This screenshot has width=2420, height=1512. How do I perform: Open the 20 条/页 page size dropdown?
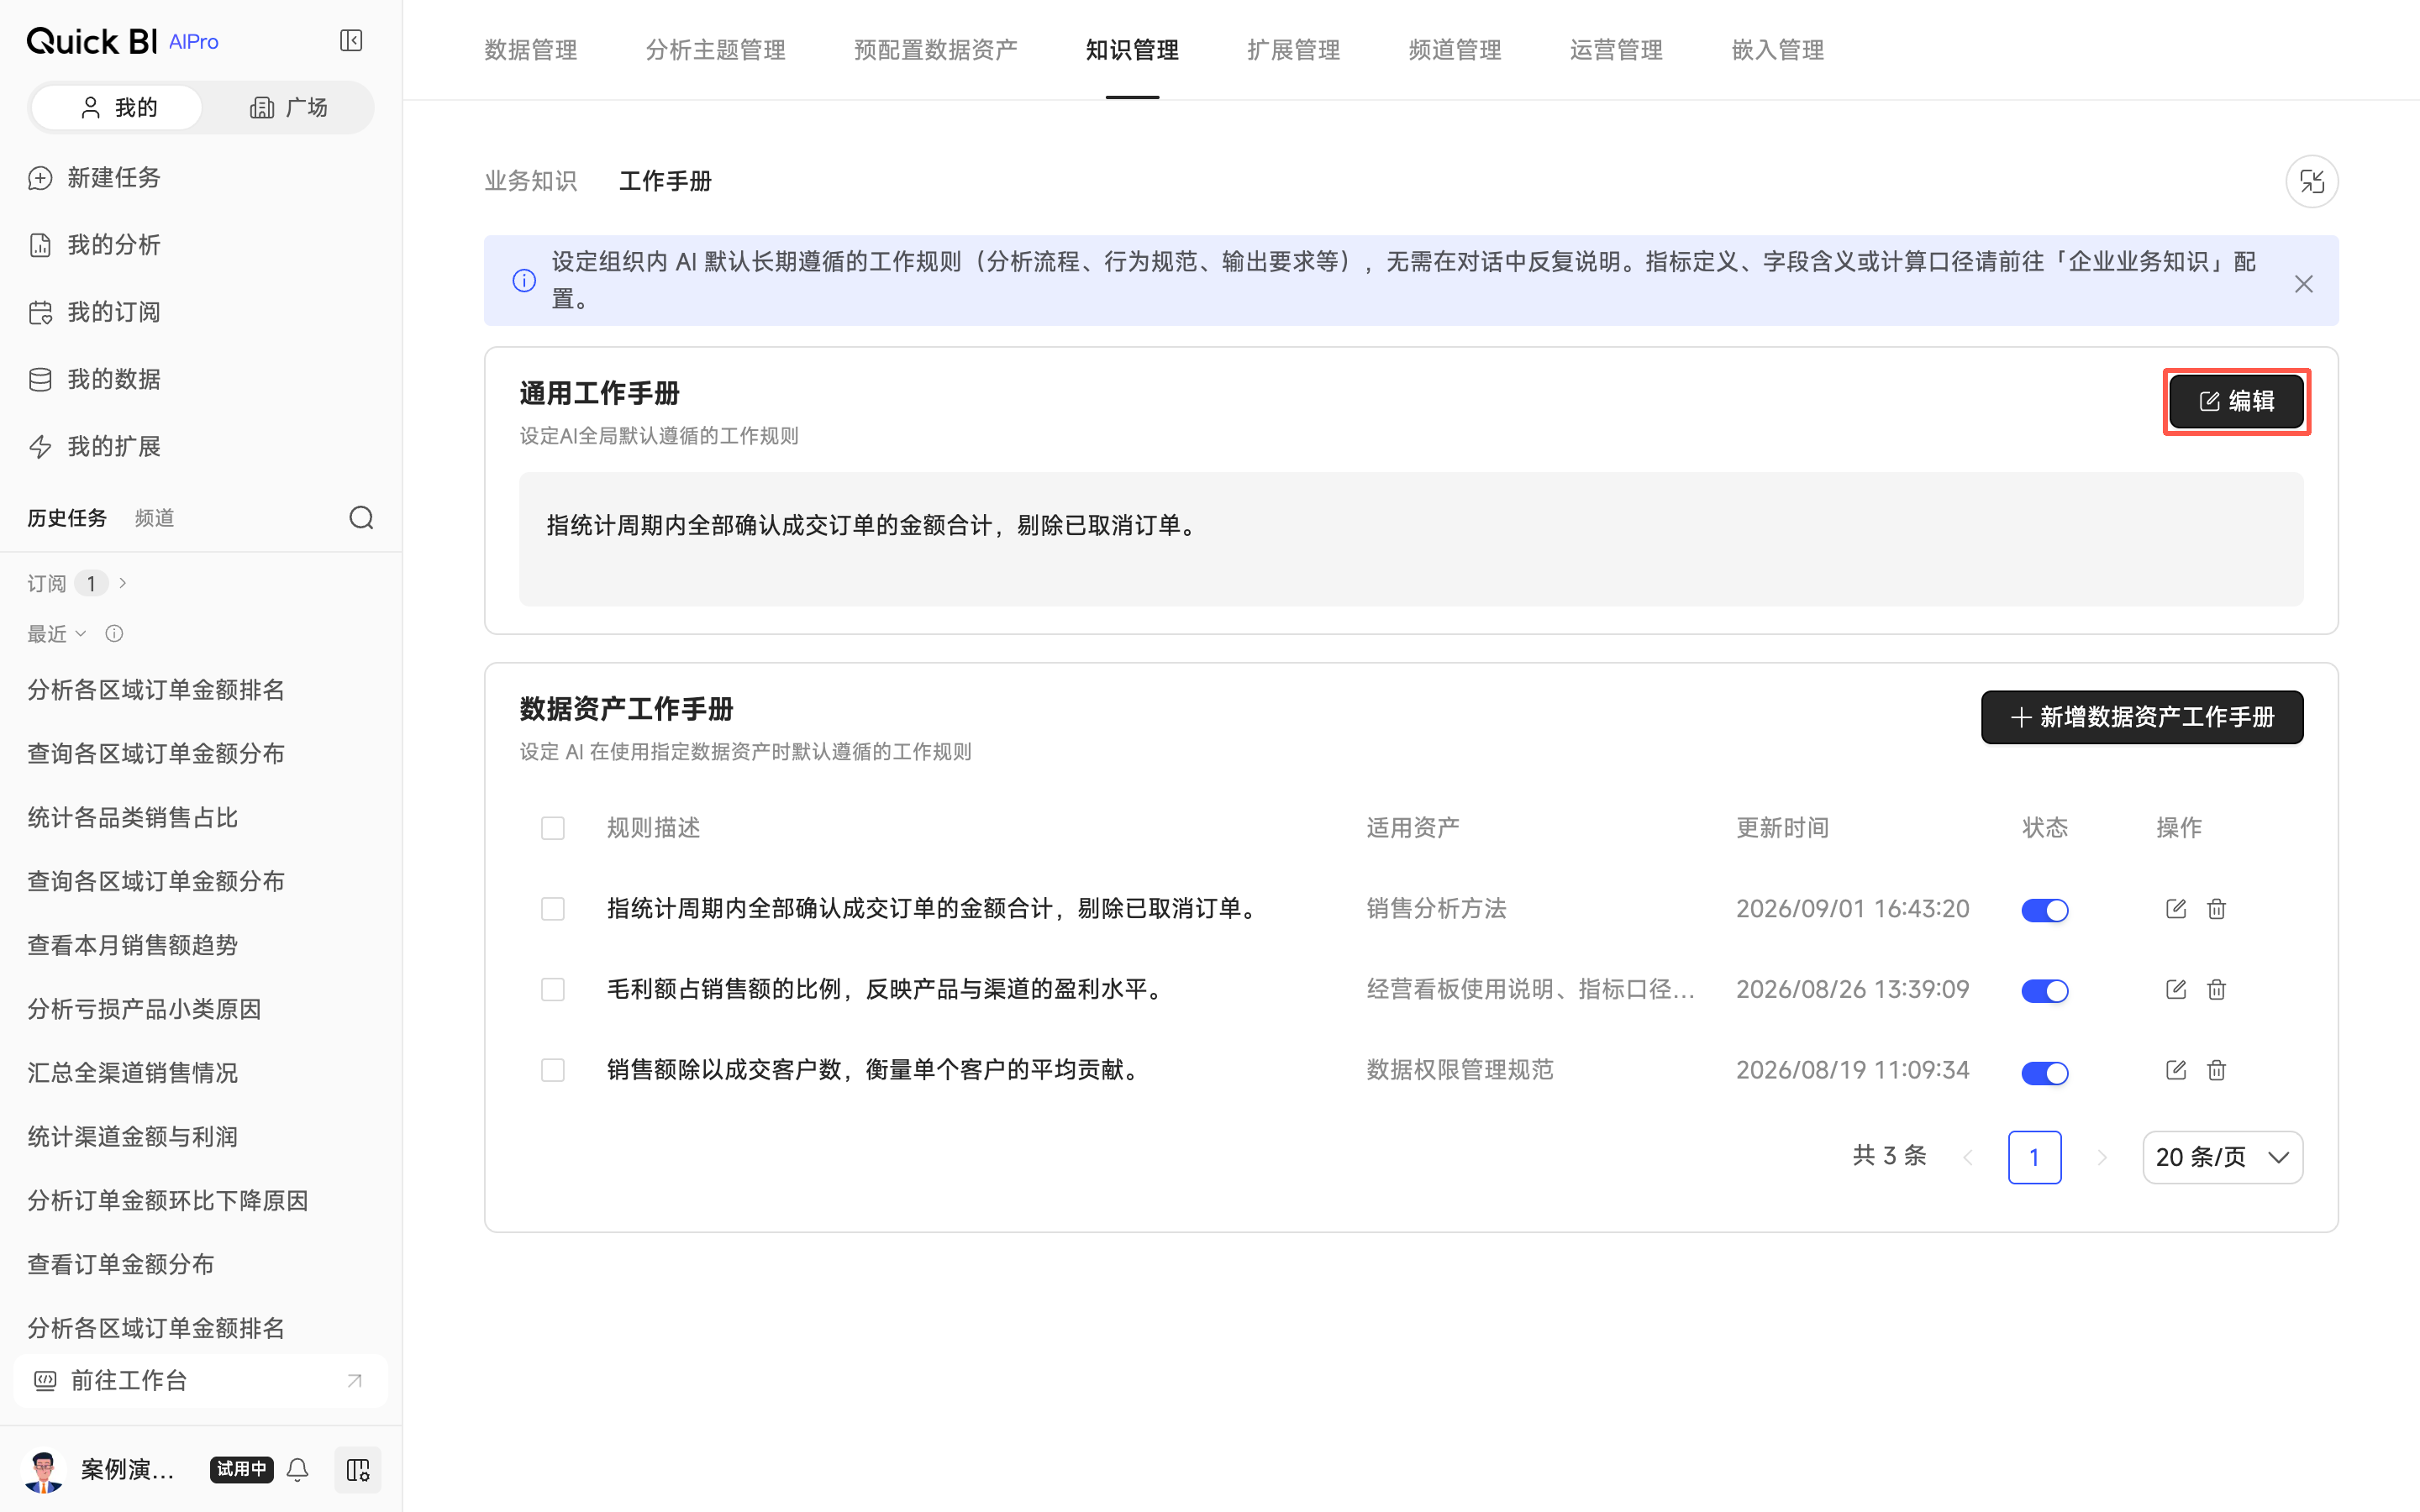click(2222, 1157)
